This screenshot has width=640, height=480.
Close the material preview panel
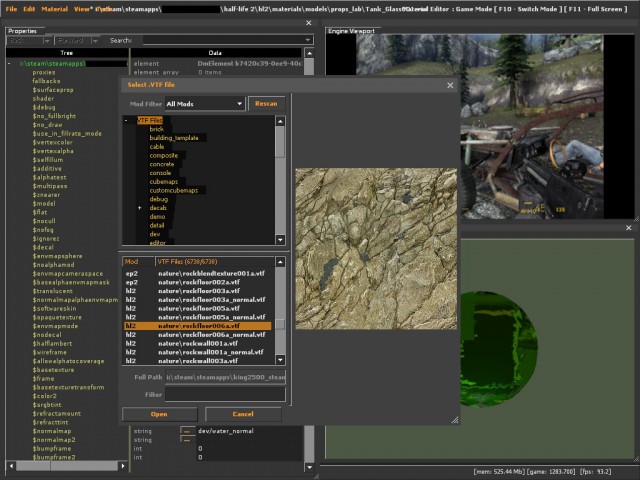coord(629,228)
